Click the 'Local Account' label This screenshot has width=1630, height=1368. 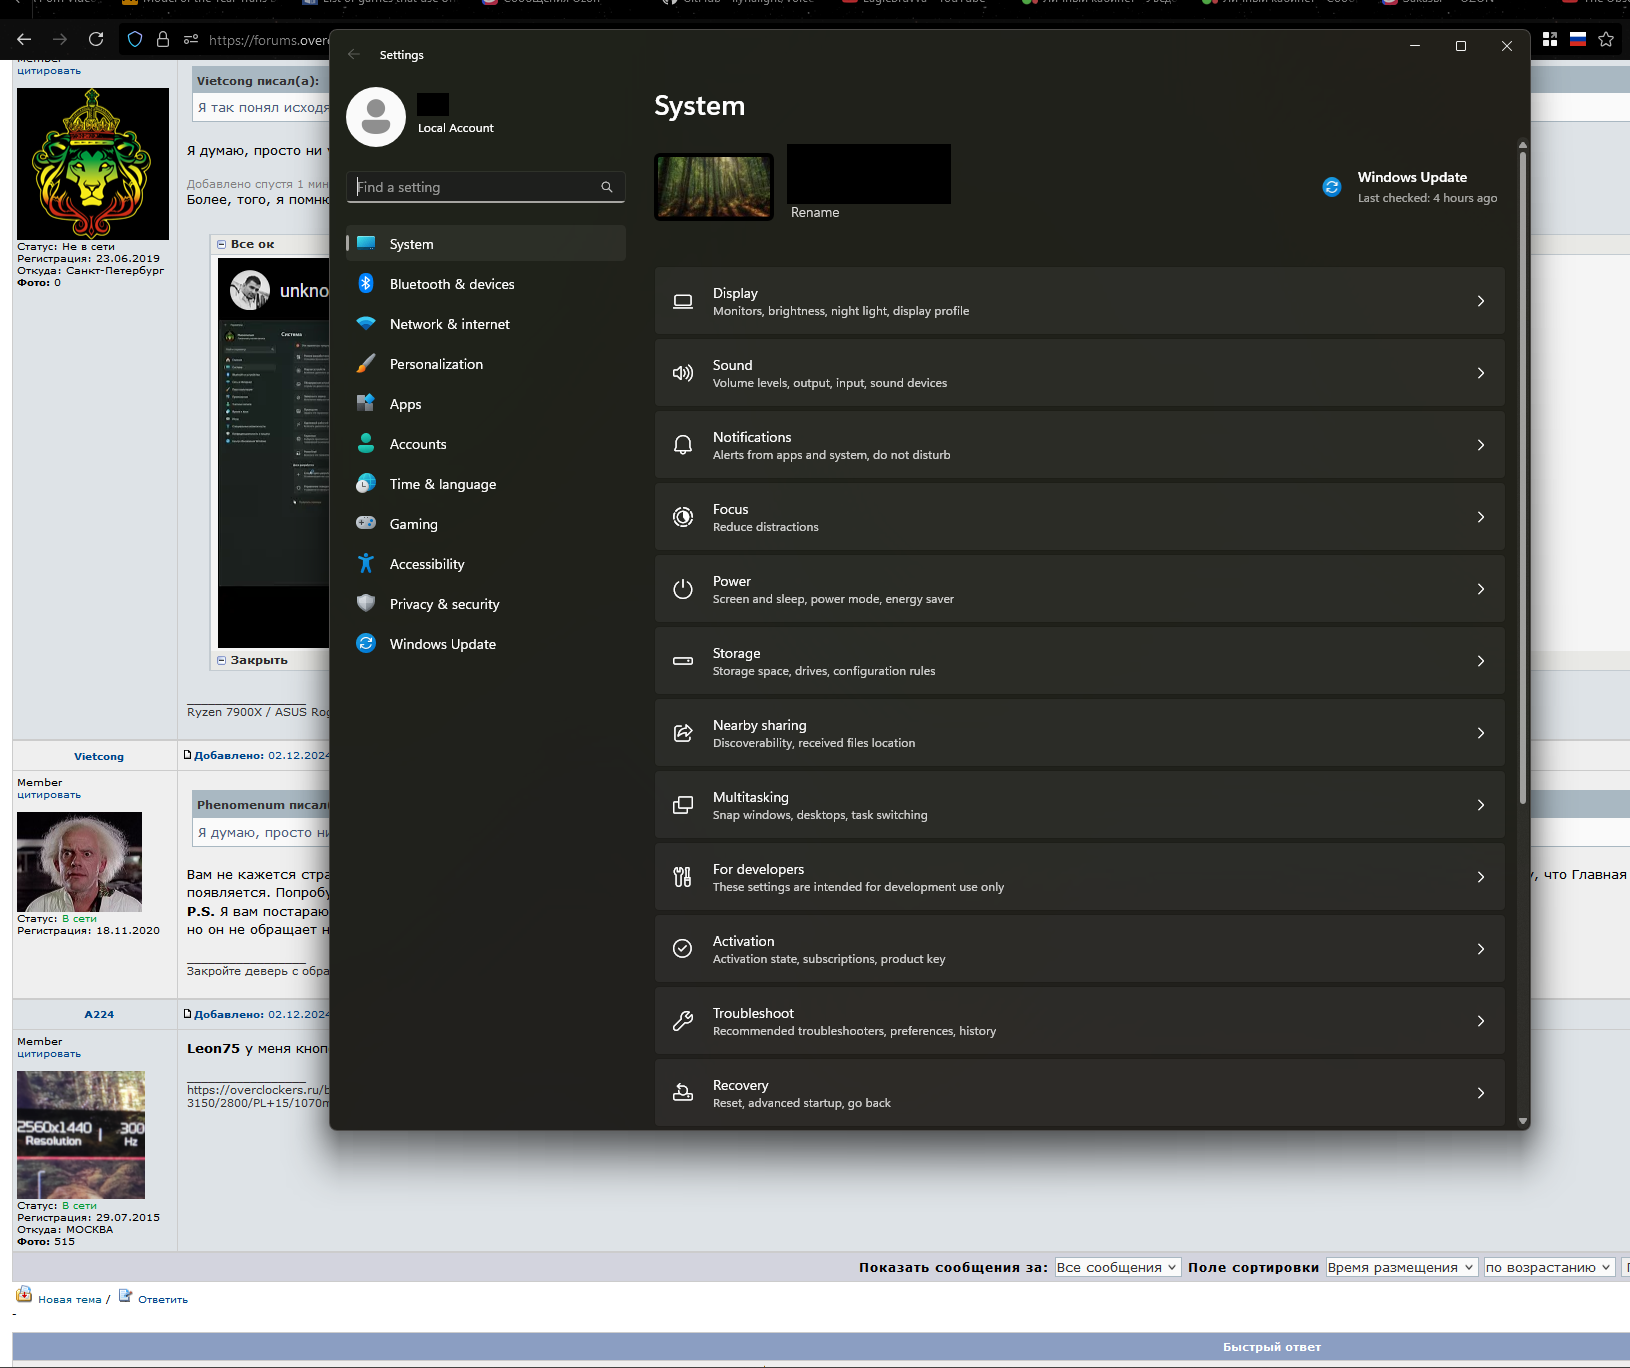point(456,128)
